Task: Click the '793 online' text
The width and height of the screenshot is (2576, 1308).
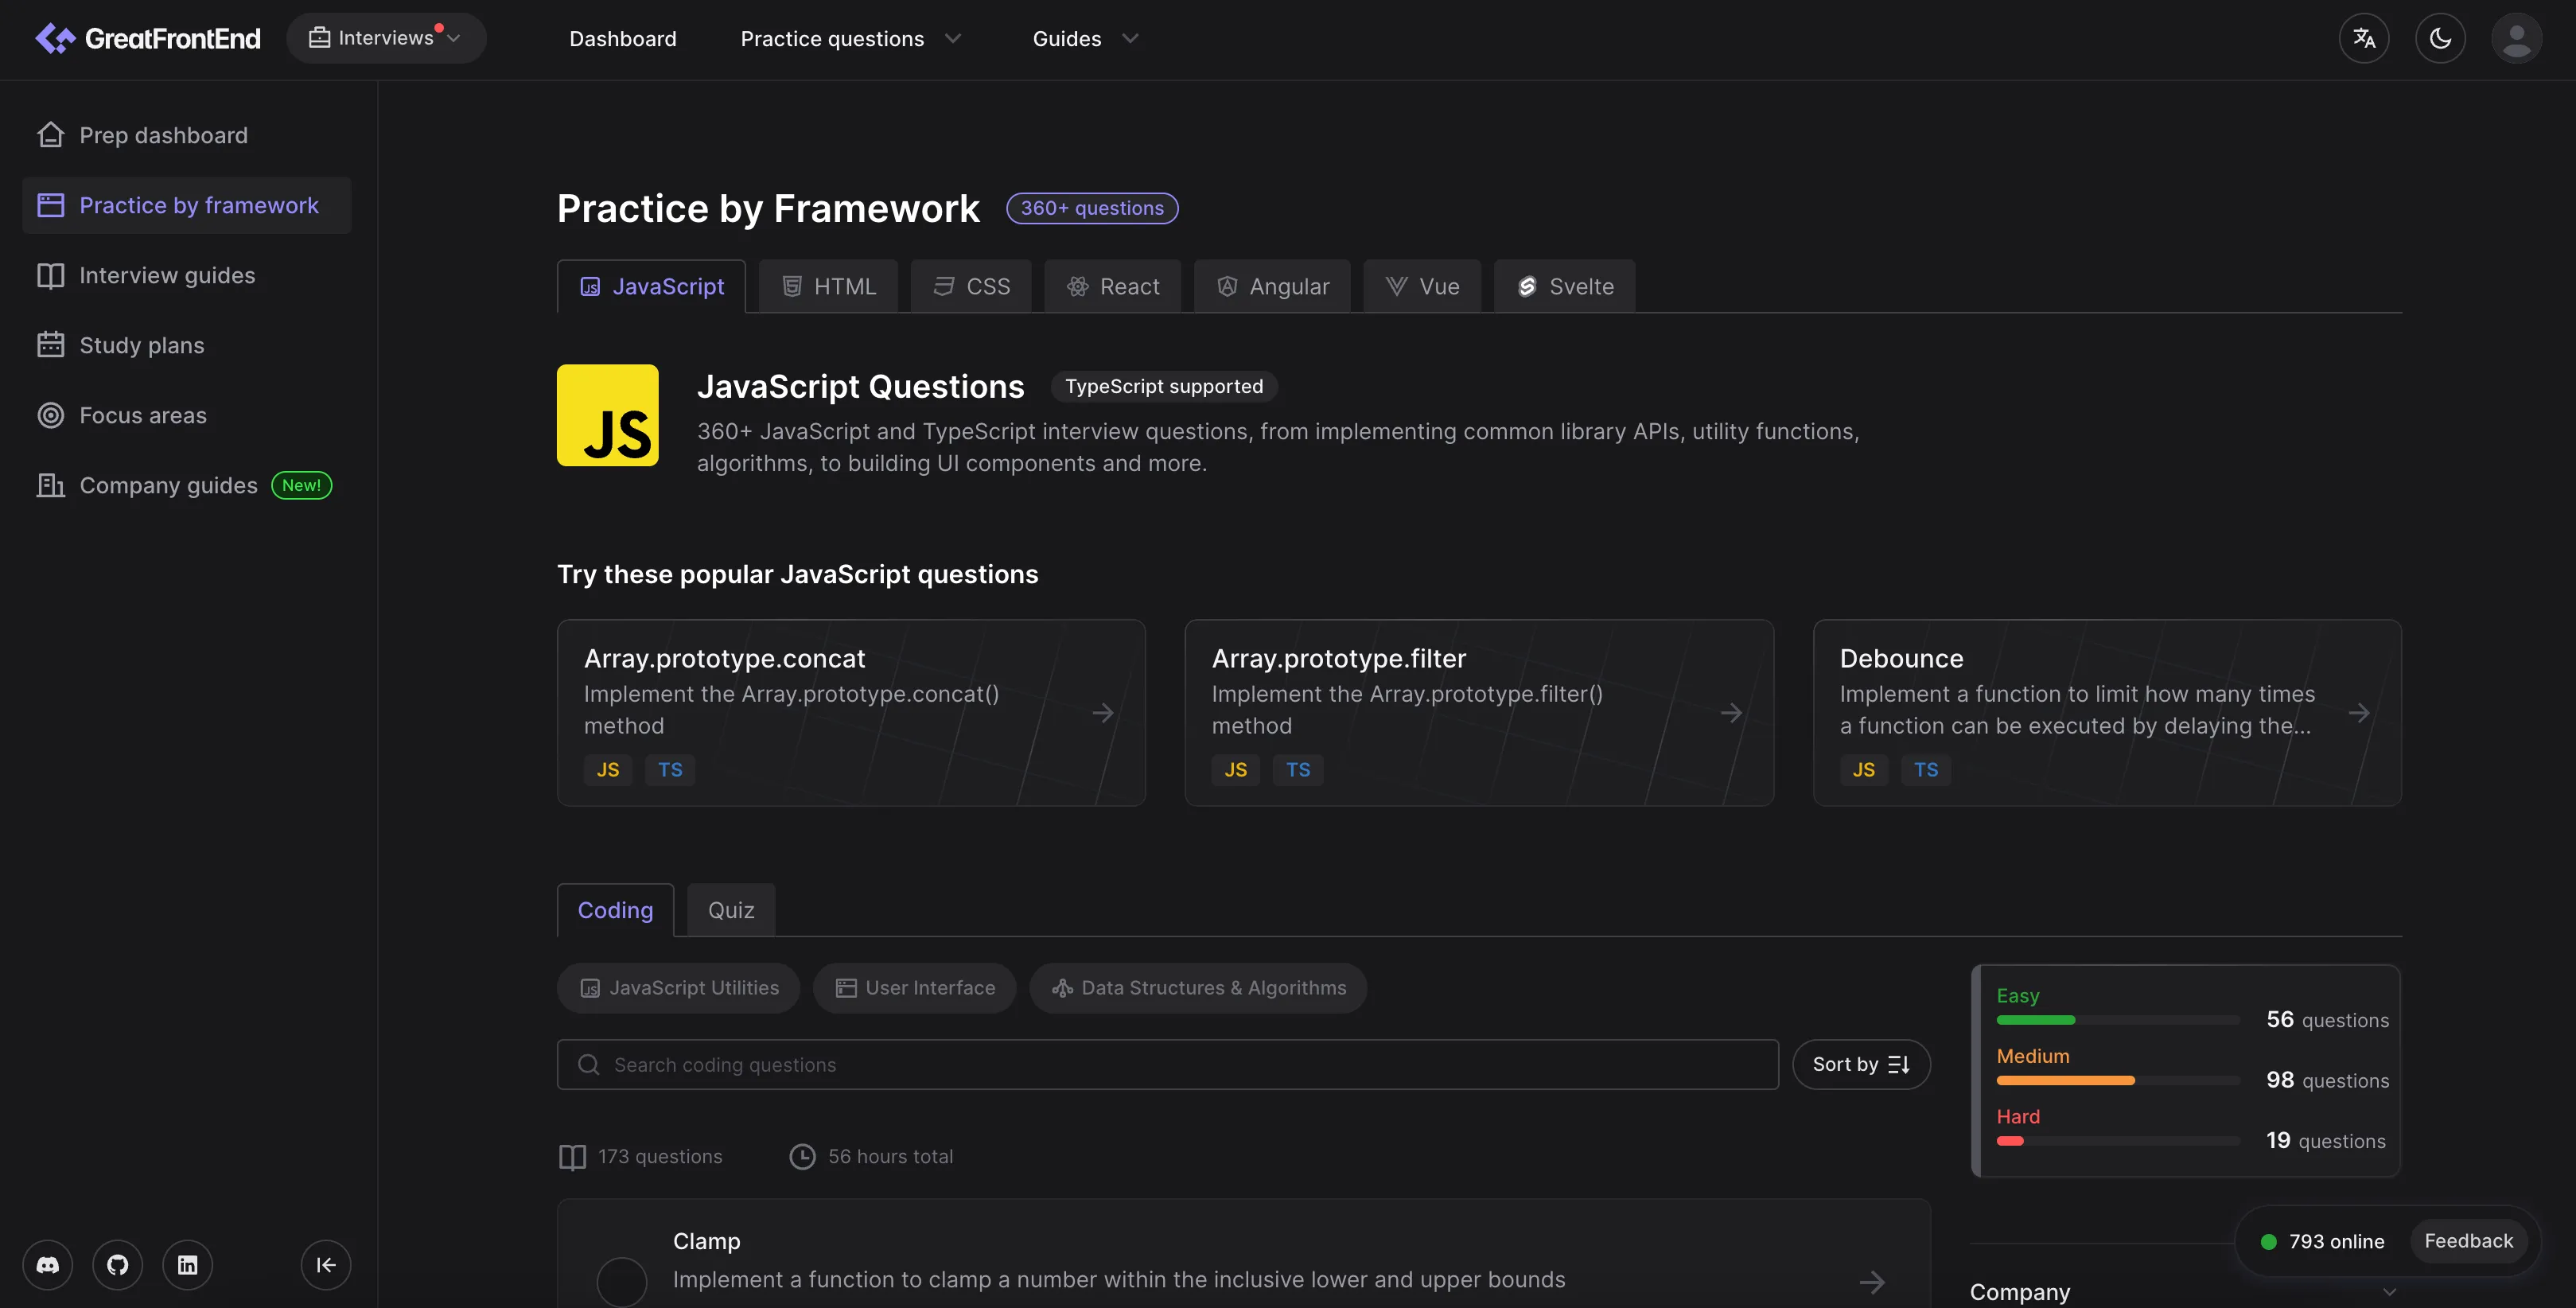Action: tap(2336, 1241)
